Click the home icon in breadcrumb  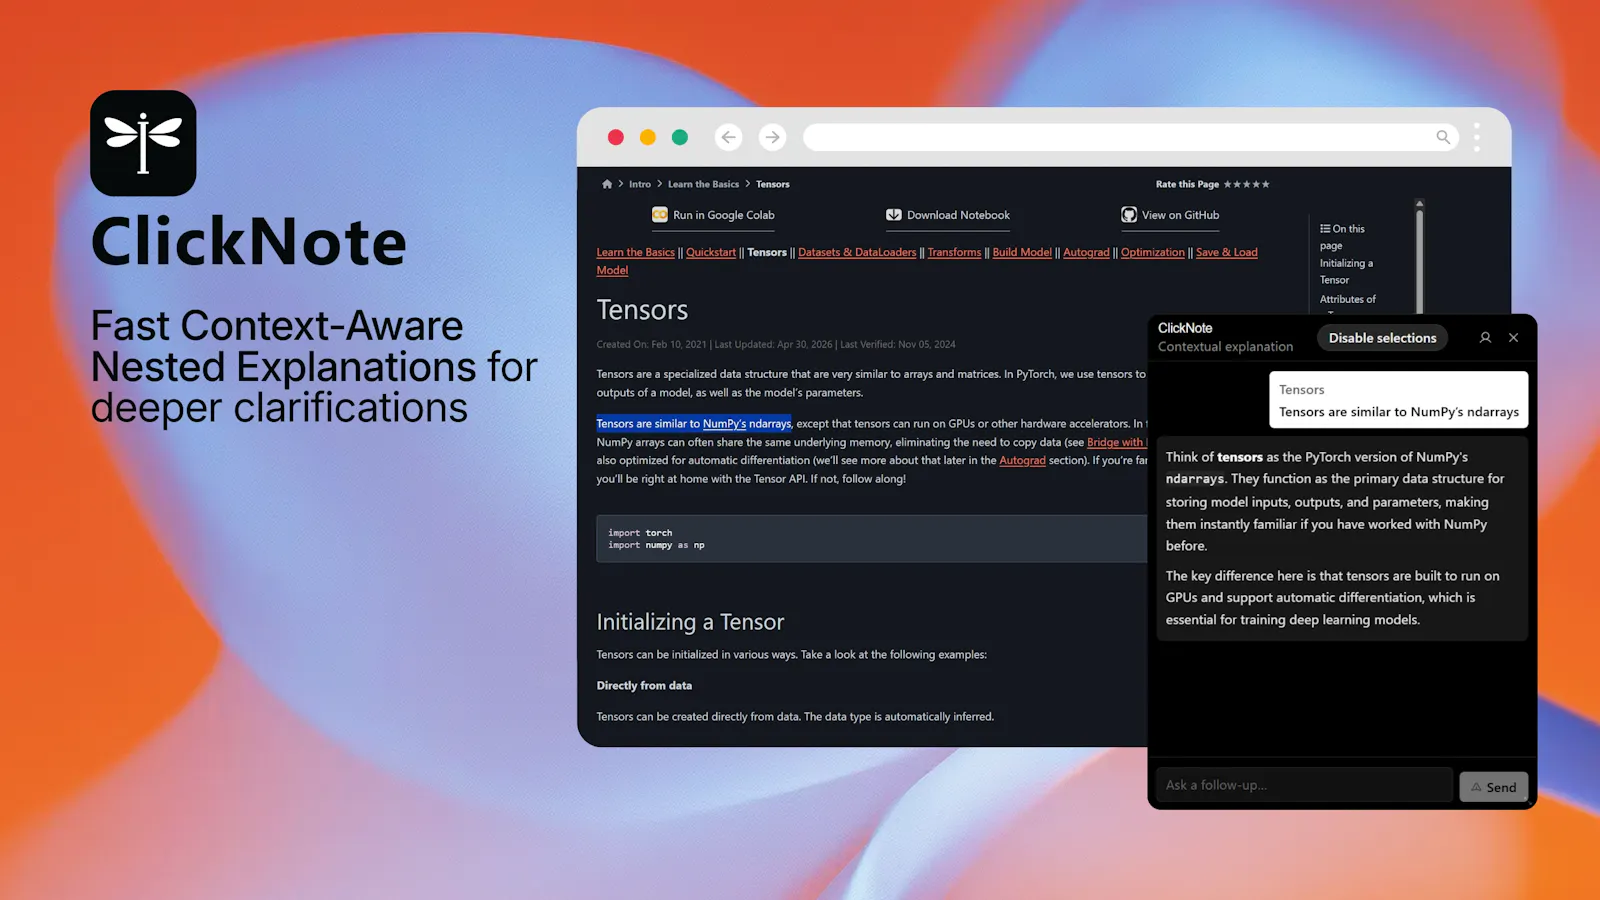pyautogui.click(x=607, y=184)
